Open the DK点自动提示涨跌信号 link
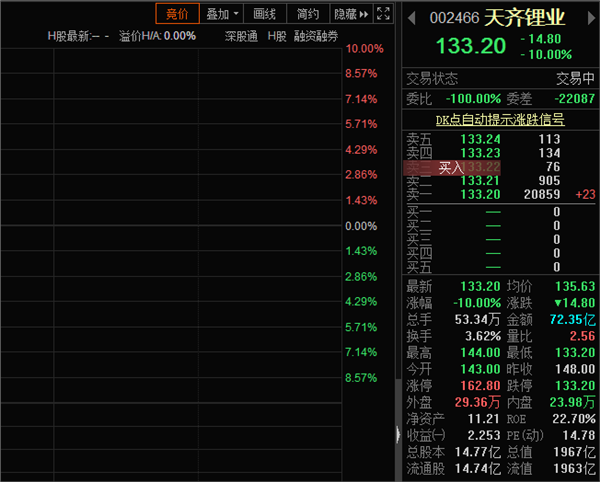Image resolution: width=600 pixels, height=482 pixels. point(500,120)
